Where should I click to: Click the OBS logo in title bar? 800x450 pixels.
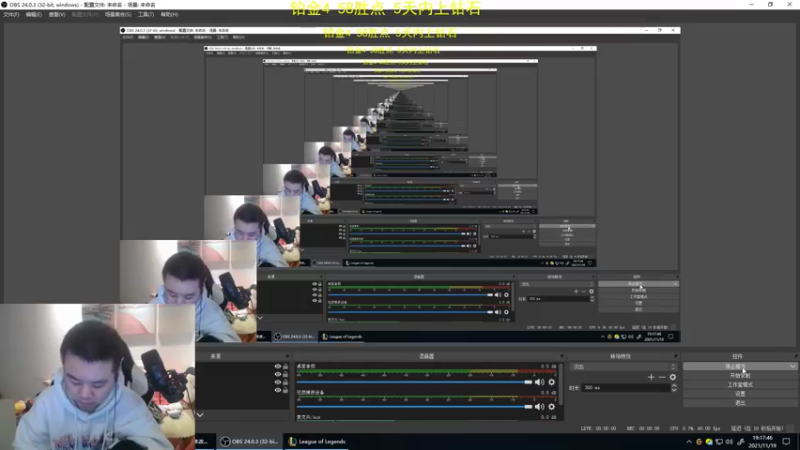click(4, 4)
